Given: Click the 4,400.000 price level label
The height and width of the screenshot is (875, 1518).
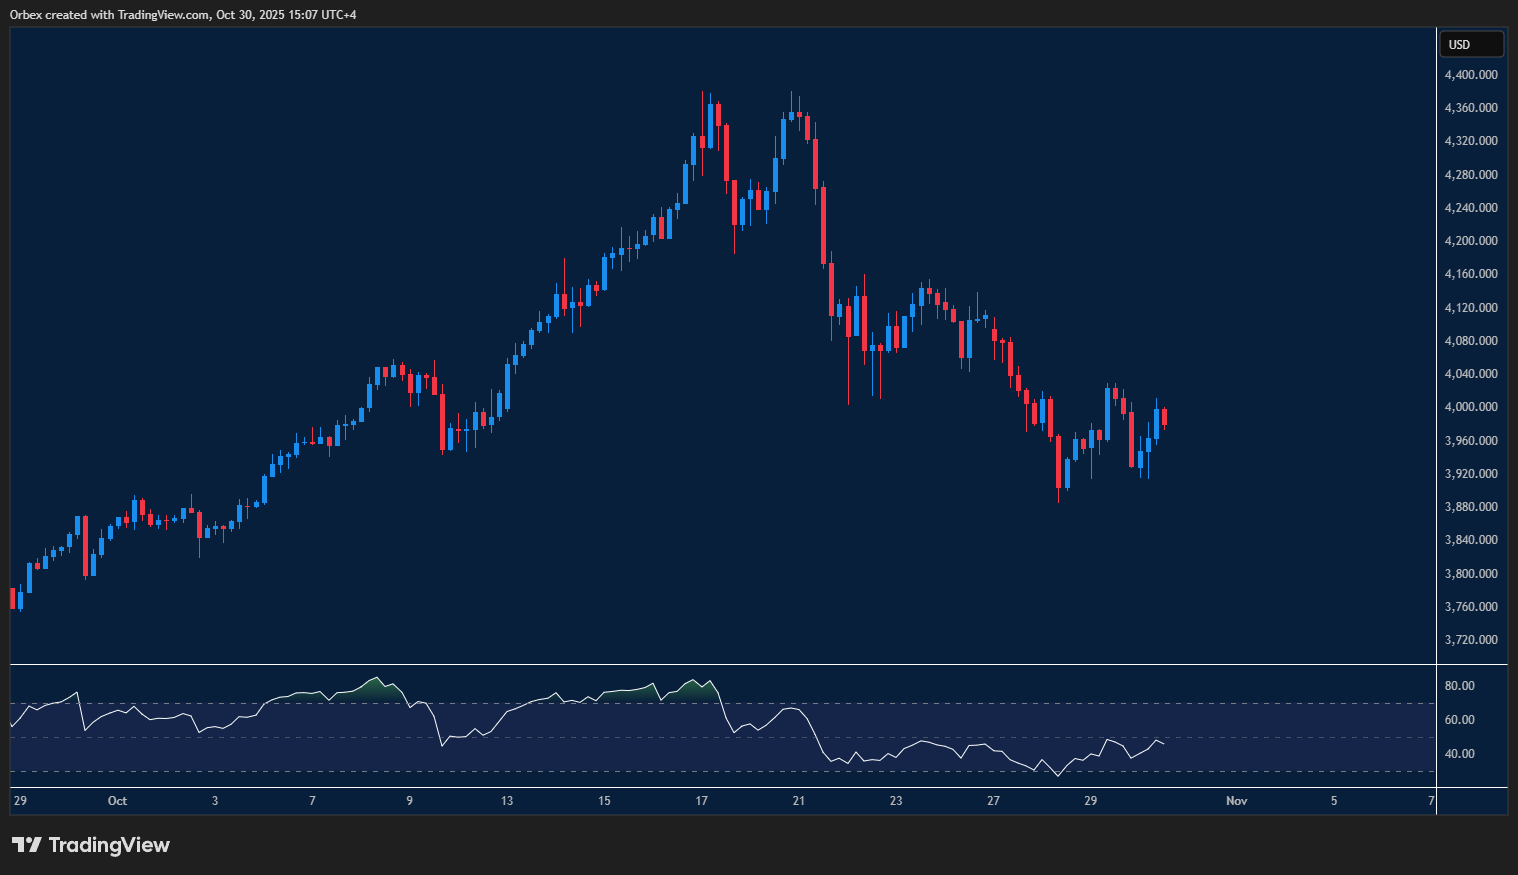Looking at the screenshot, I should pyautogui.click(x=1470, y=74).
